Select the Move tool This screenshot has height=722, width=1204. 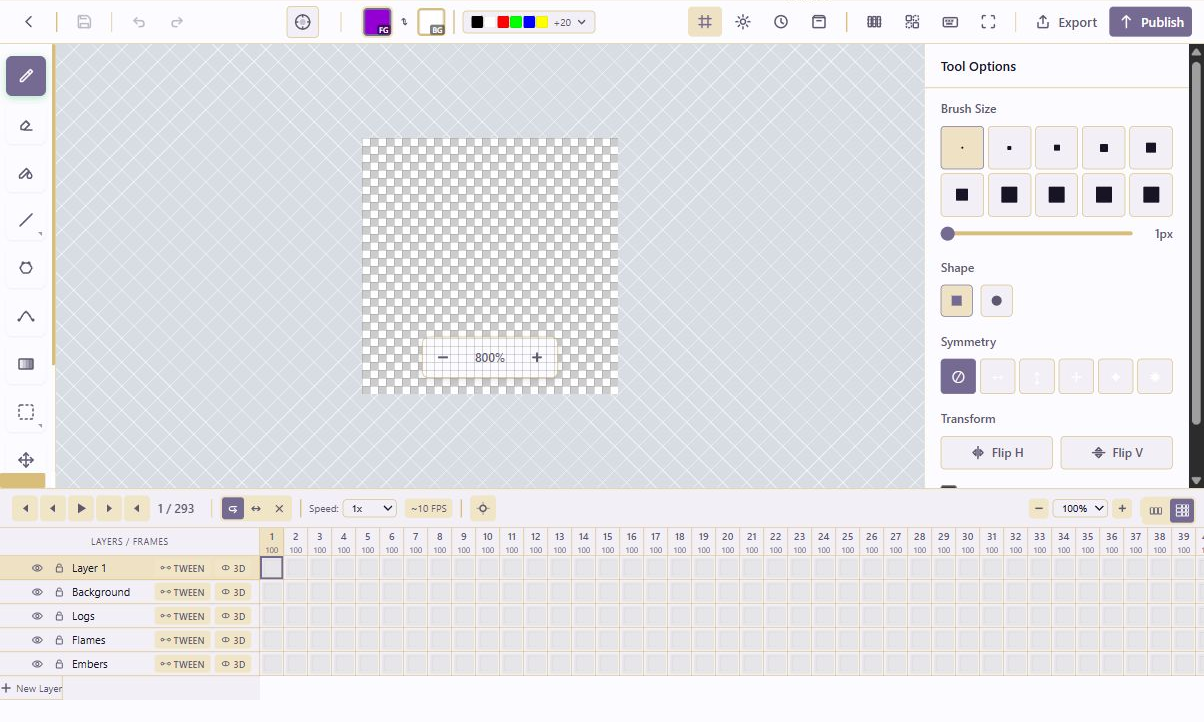pyautogui.click(x=26, y=460)
